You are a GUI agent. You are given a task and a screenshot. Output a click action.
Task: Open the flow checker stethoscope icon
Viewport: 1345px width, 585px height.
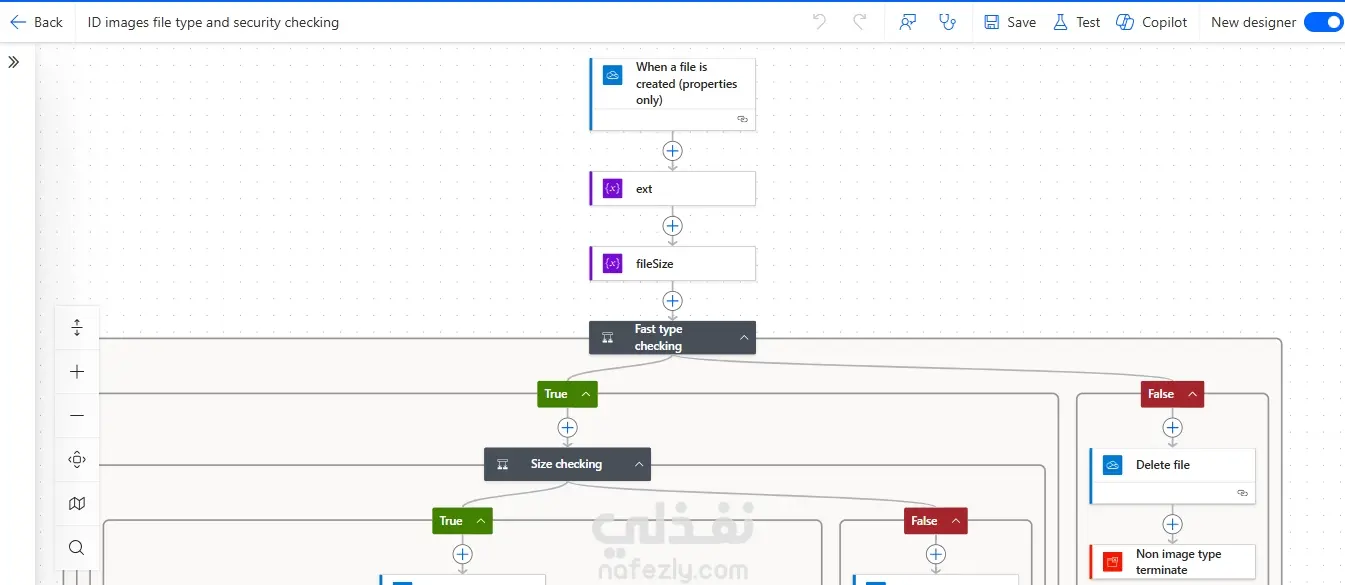[947, 22]
